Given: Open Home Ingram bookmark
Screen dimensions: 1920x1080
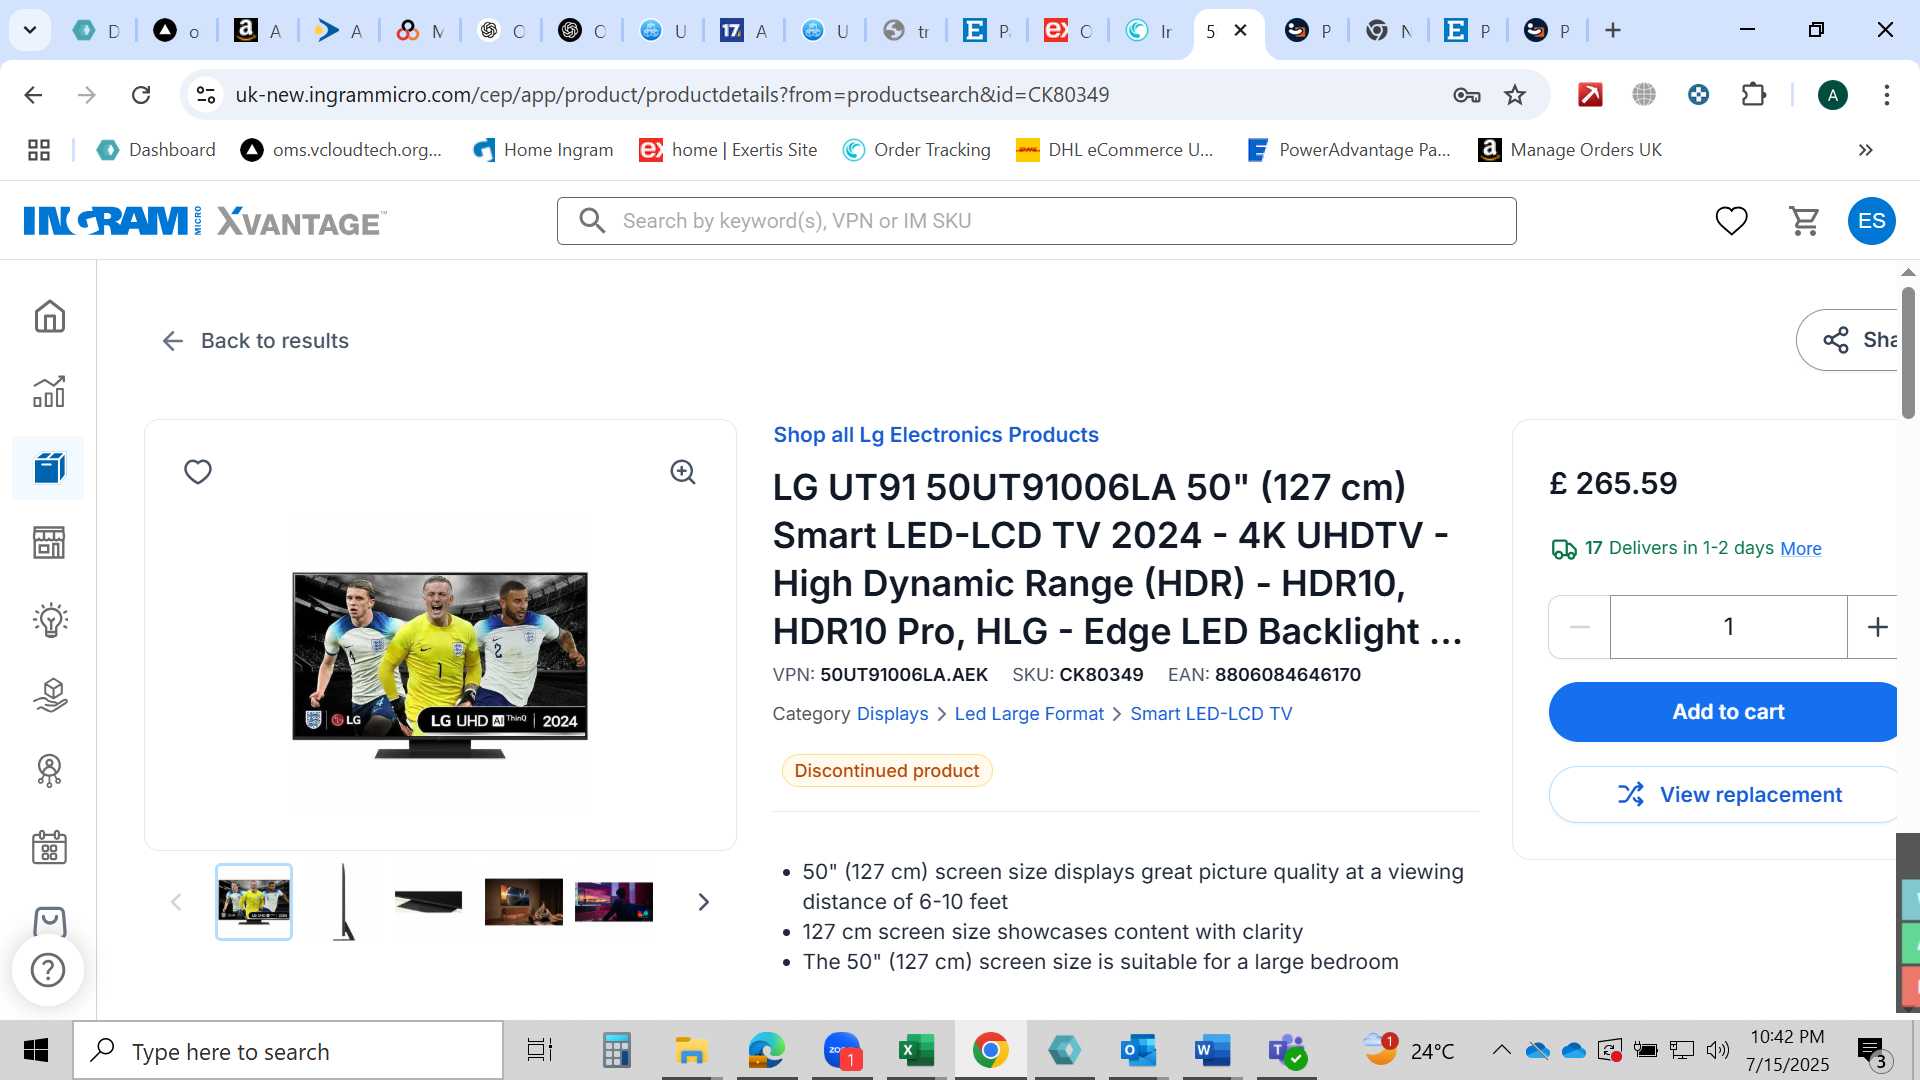Looking at the screenshot, I should [x=543, y=150].
